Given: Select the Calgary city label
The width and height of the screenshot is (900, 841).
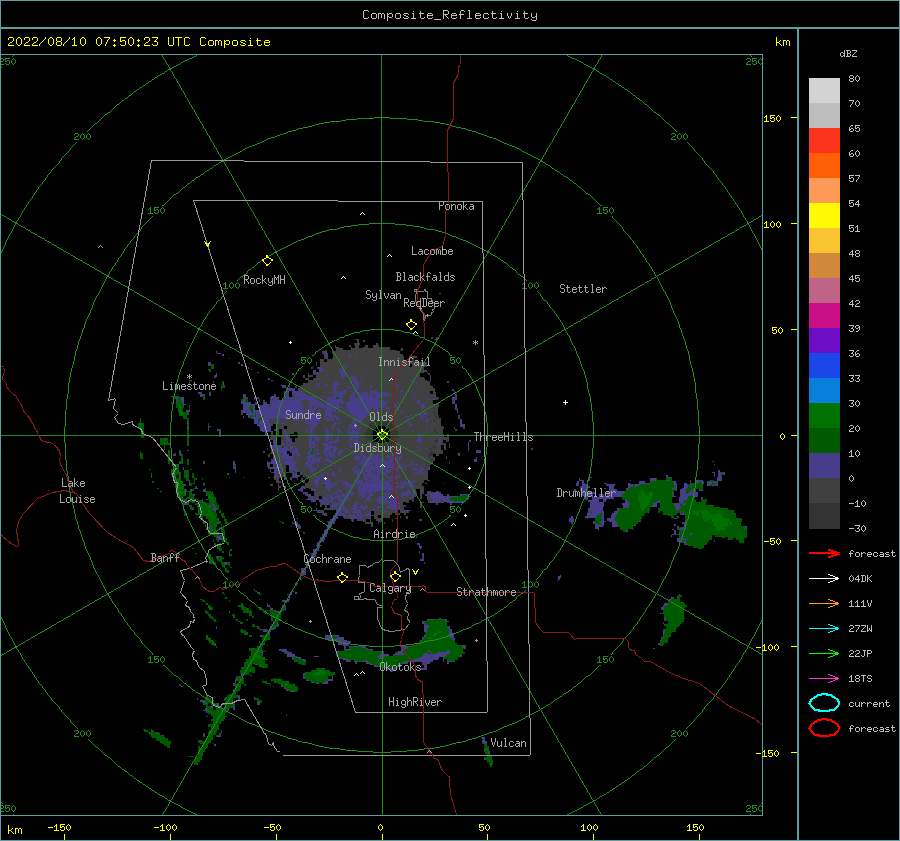Looking at the screenshot, I should click(x=390, y=588).
